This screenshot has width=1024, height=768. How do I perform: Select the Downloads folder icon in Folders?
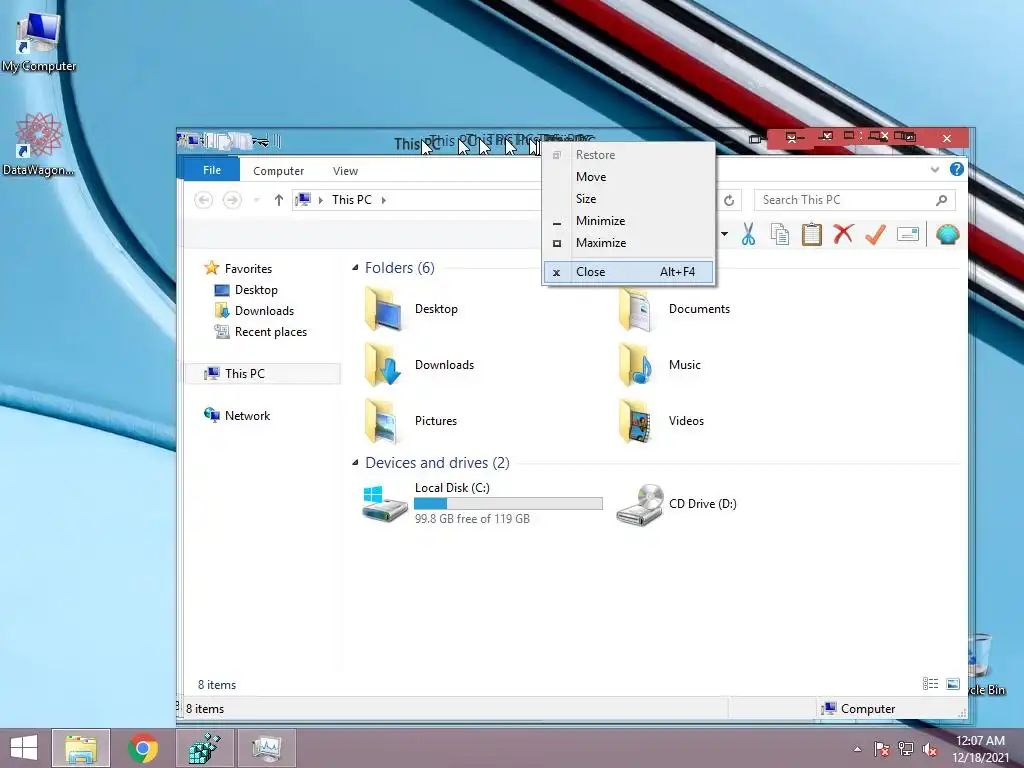click(383, 365)
